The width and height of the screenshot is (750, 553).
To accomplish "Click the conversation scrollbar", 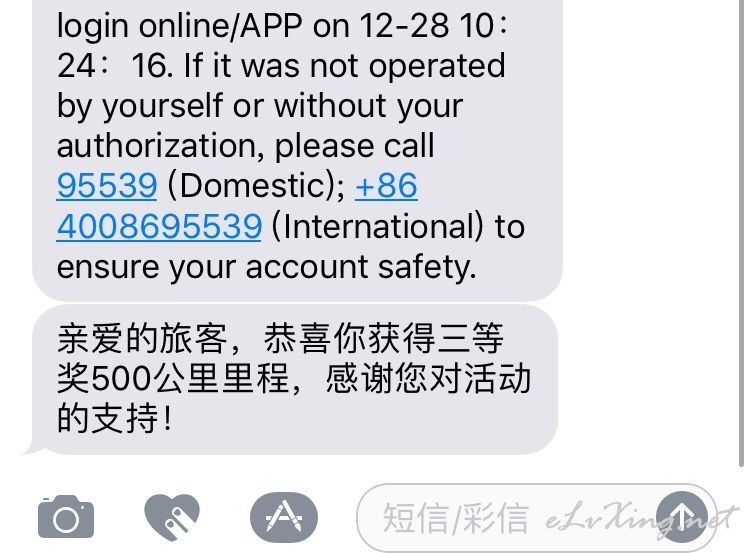I will coord(741,230).
